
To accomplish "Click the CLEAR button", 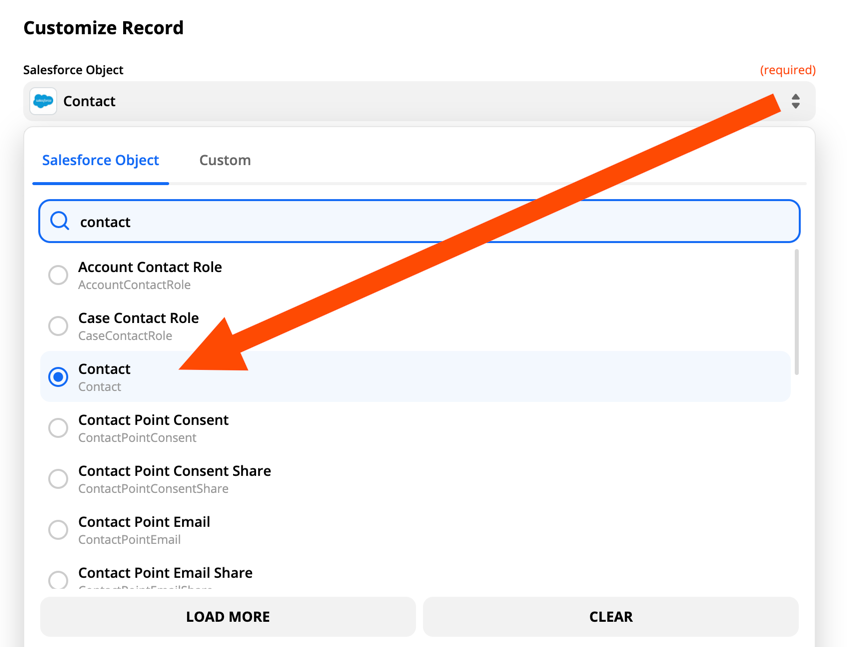I will (x=611, y=617).
